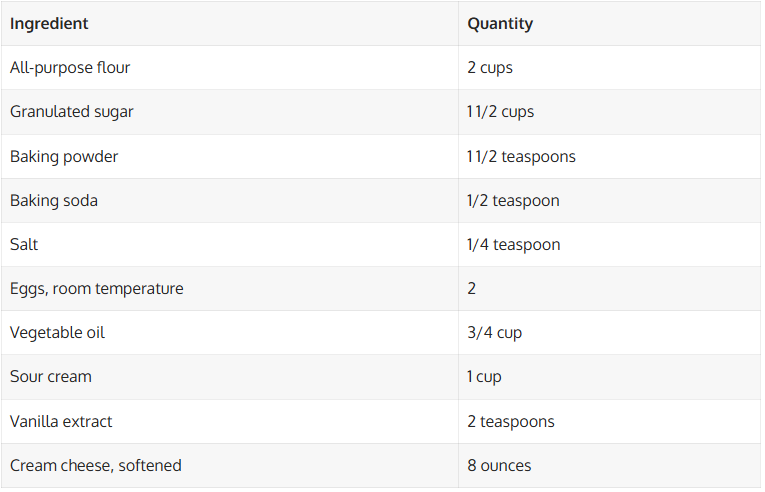Click the Quantity column header
This screenshot has height=492, width=765.
500,23
